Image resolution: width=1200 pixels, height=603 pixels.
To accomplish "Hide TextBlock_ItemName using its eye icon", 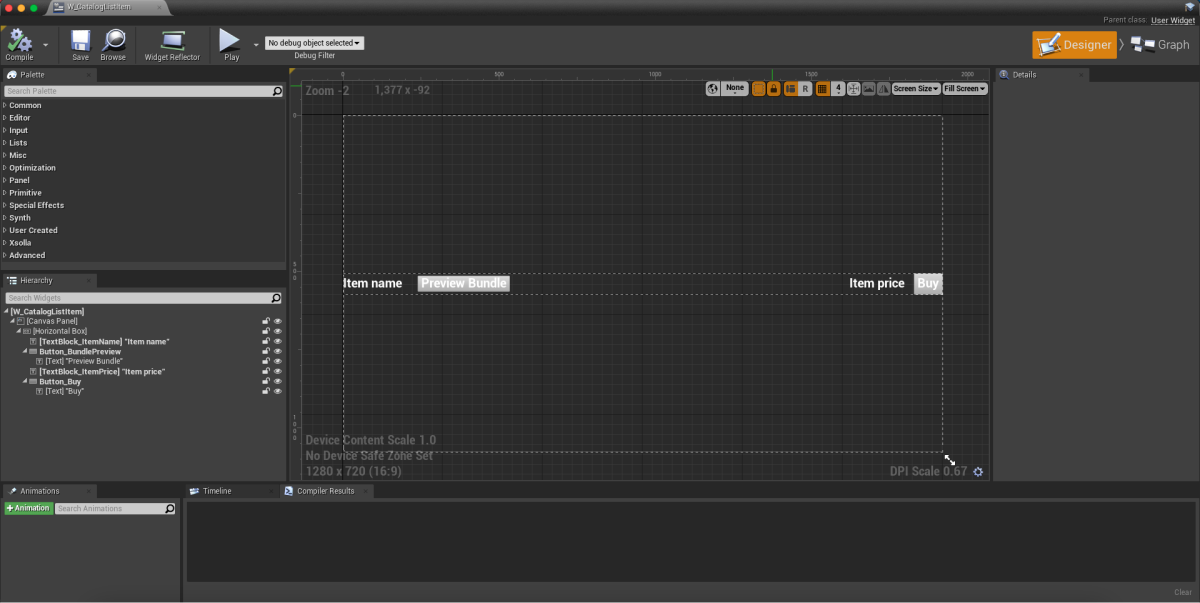I will [278, 342].
